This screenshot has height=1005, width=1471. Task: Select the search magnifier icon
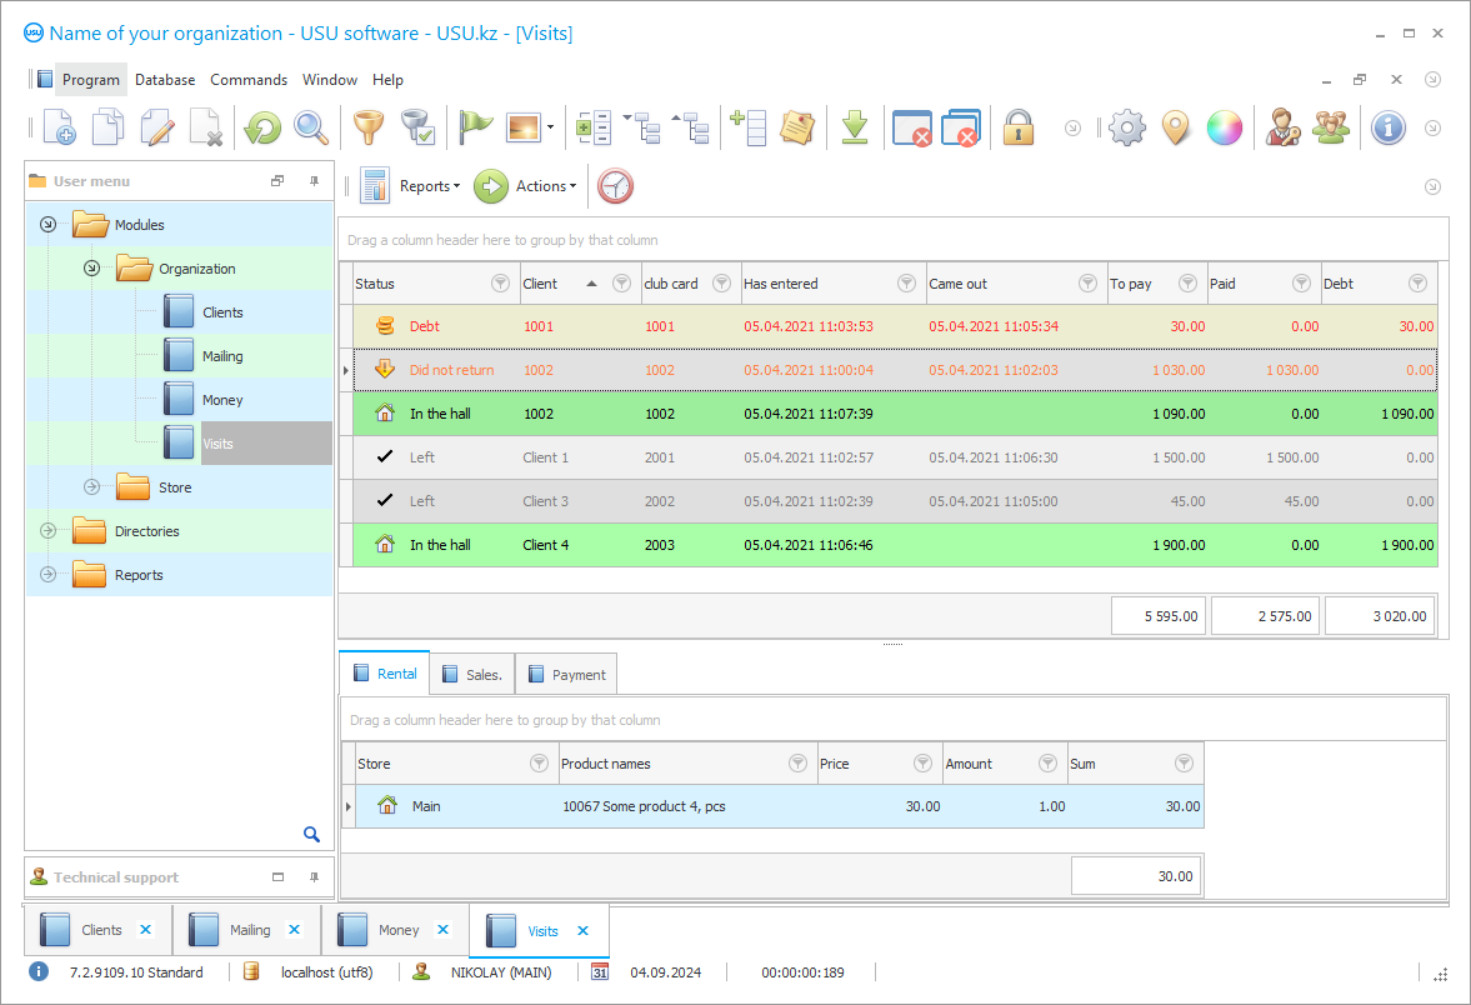click(x=311, y=127)
